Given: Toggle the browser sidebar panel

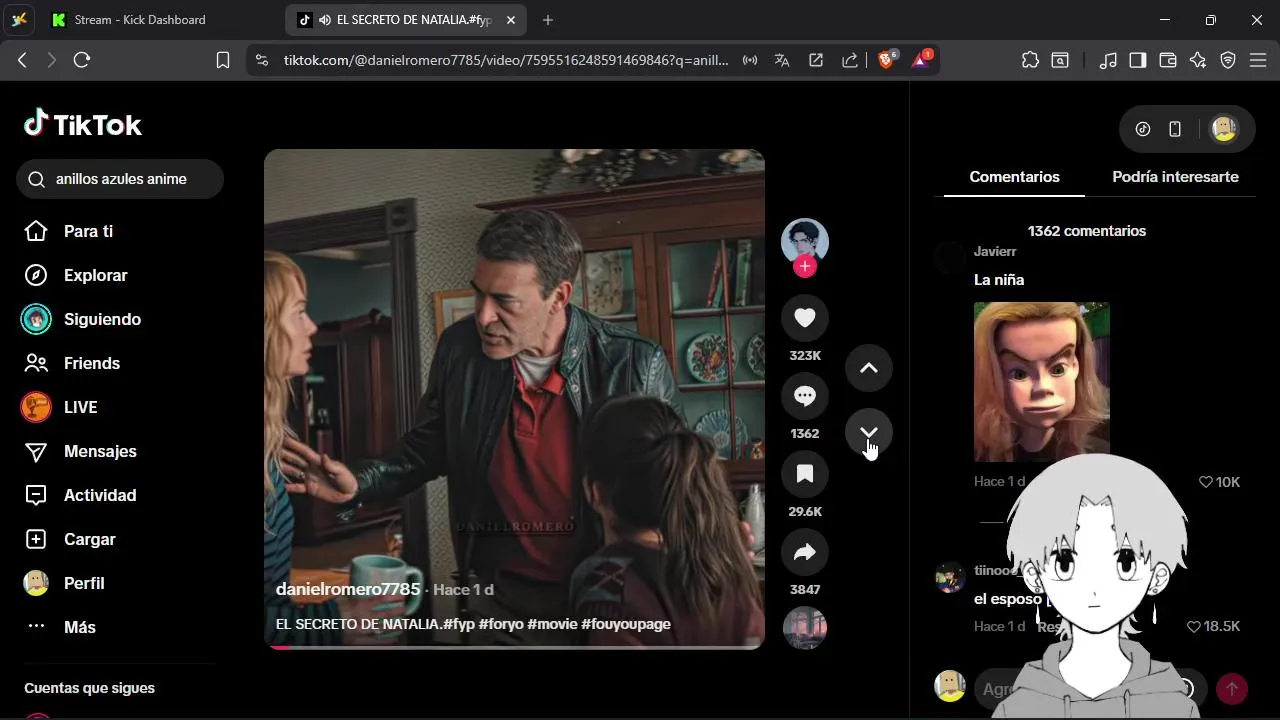Looking at the screenshot, I should [1137, 60].
